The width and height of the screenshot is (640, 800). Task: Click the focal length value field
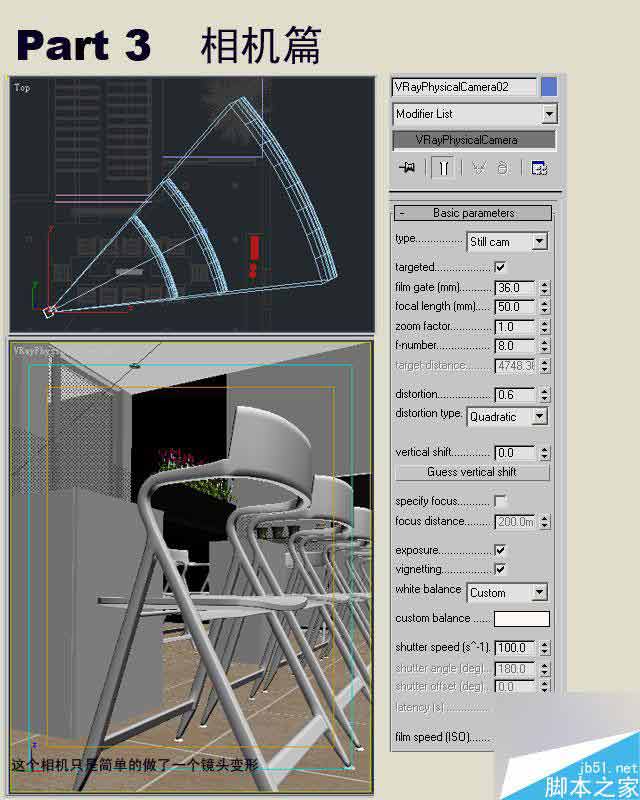pyautogui.click(x=515, y=307)
